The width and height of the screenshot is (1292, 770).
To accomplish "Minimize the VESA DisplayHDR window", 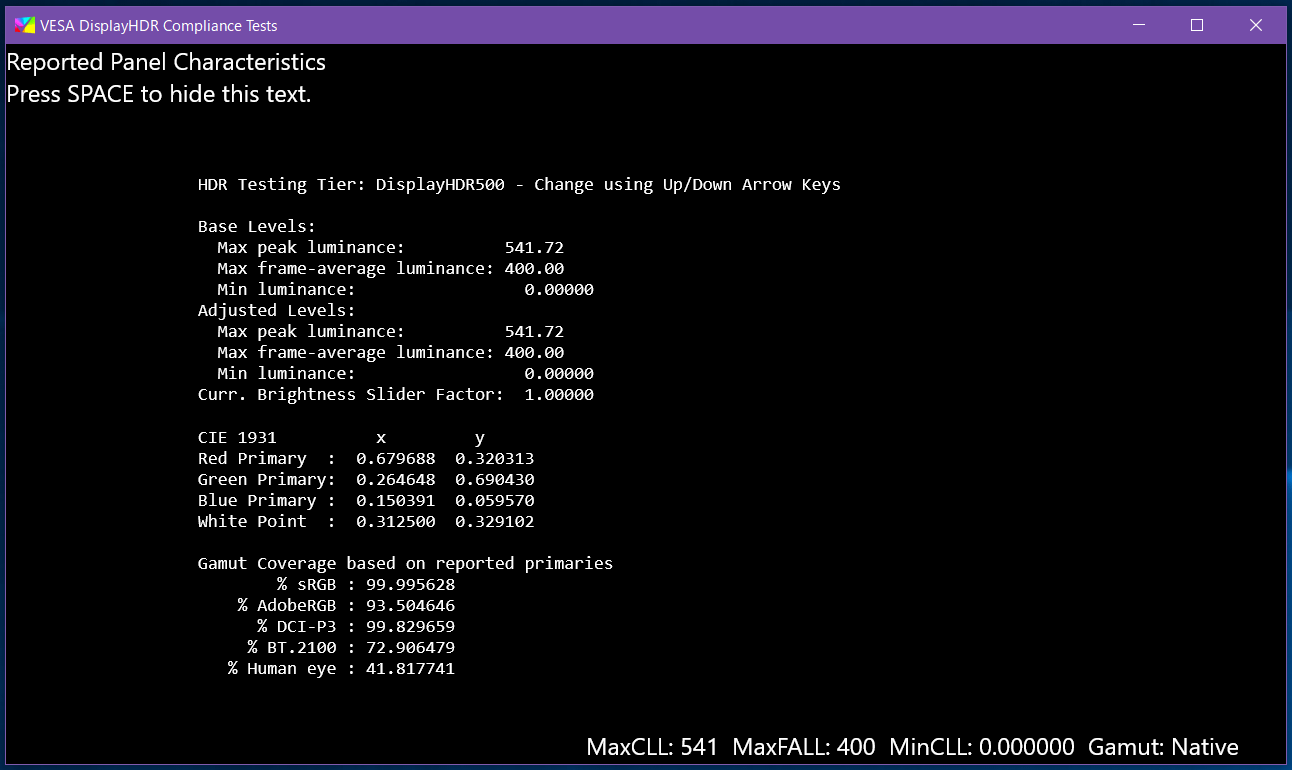I will (x=1138, y=25).
